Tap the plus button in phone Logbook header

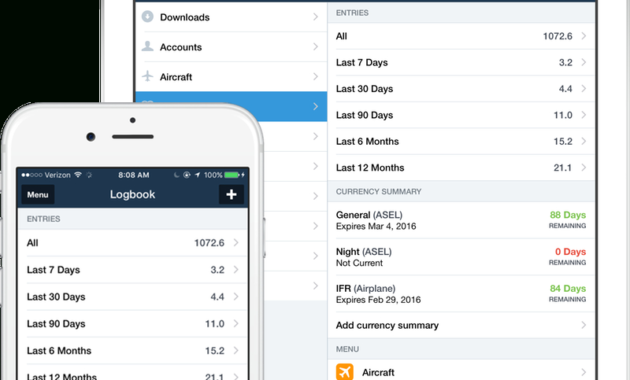231,194
